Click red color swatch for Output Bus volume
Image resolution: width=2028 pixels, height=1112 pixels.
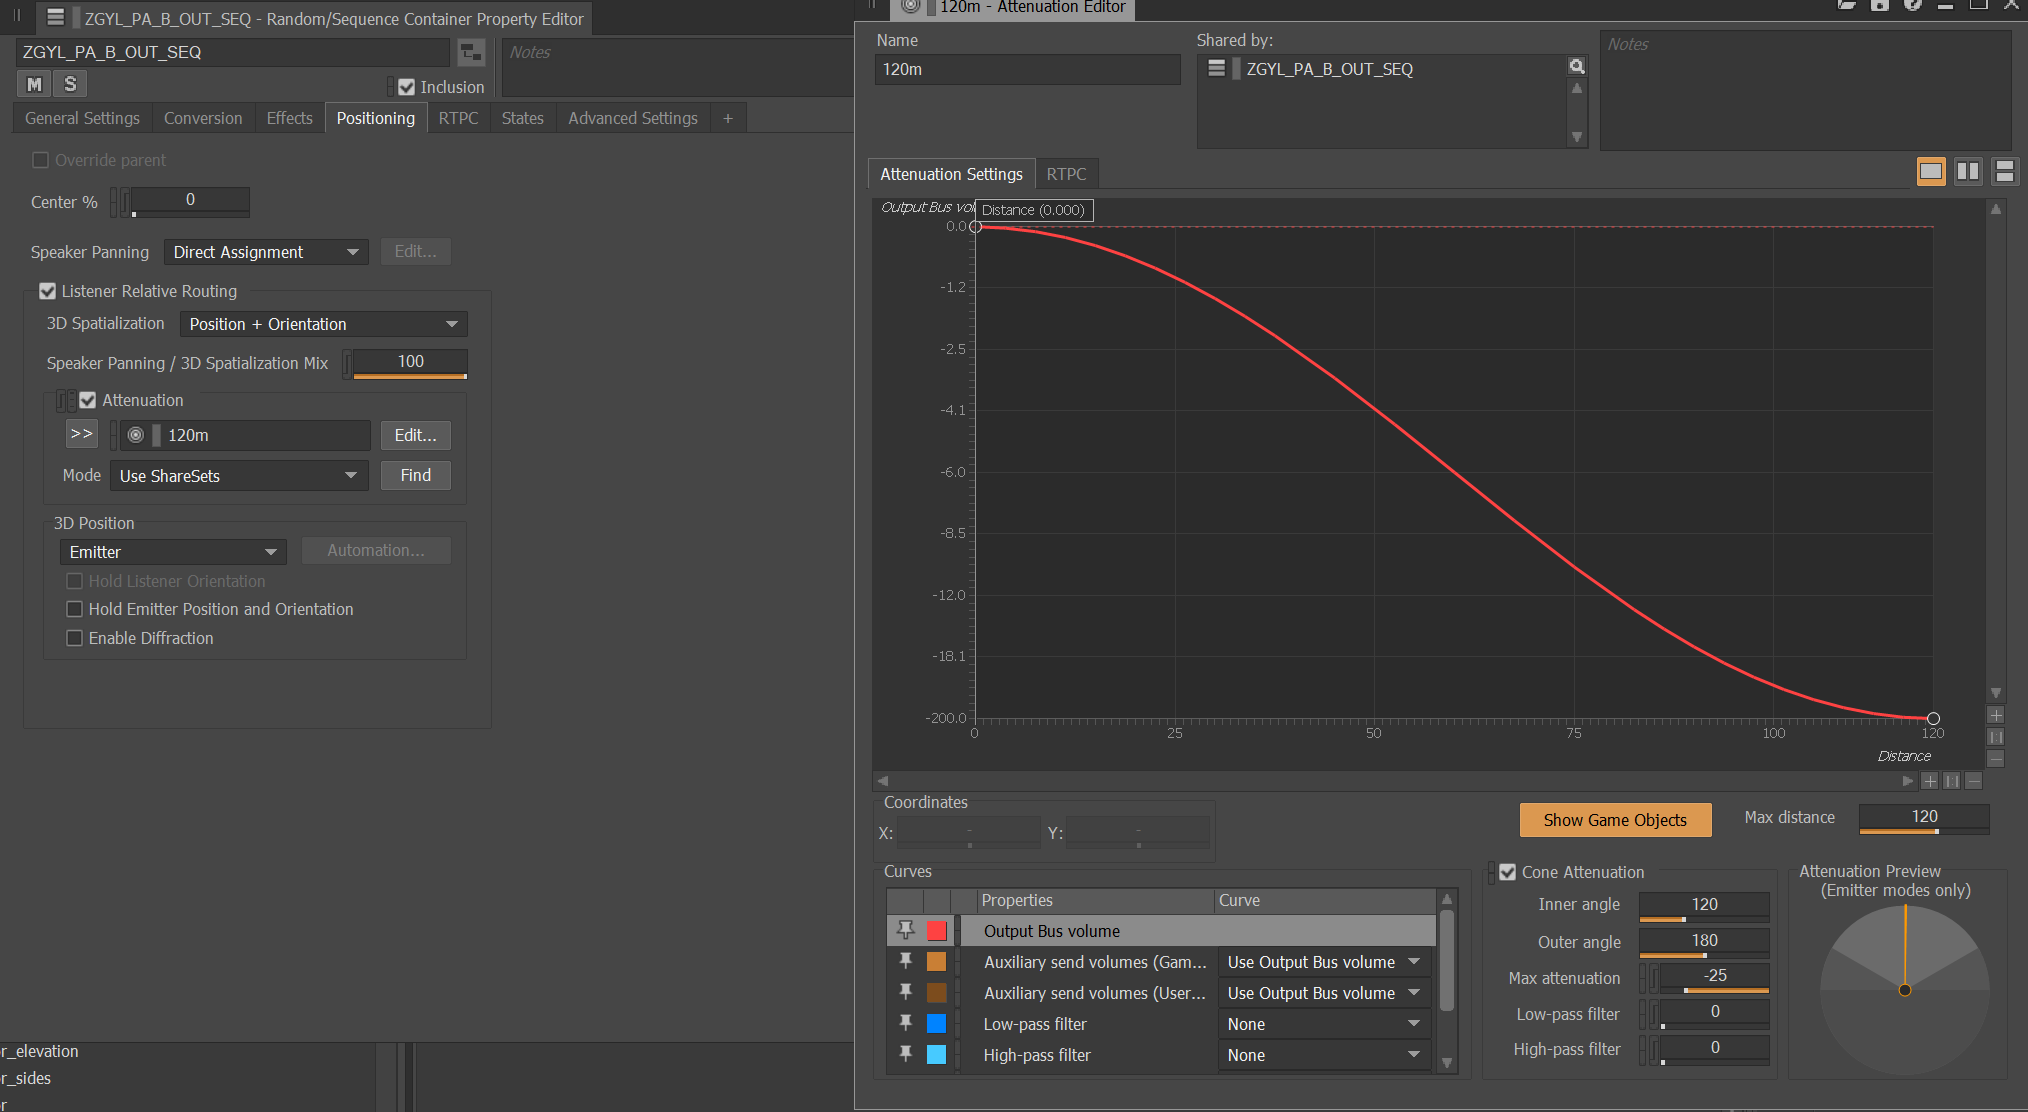pos(936,931)
